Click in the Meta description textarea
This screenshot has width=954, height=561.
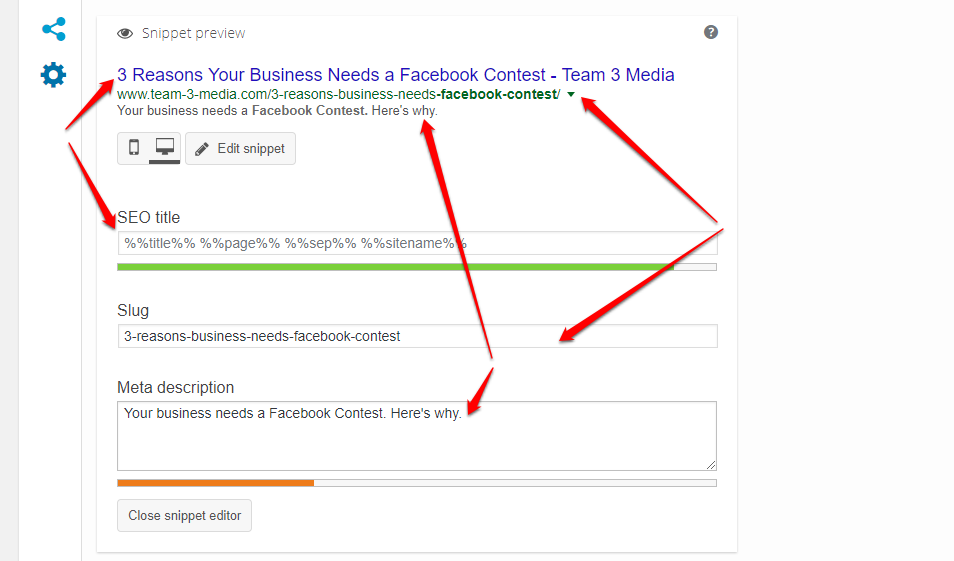(x=417, y=436)
